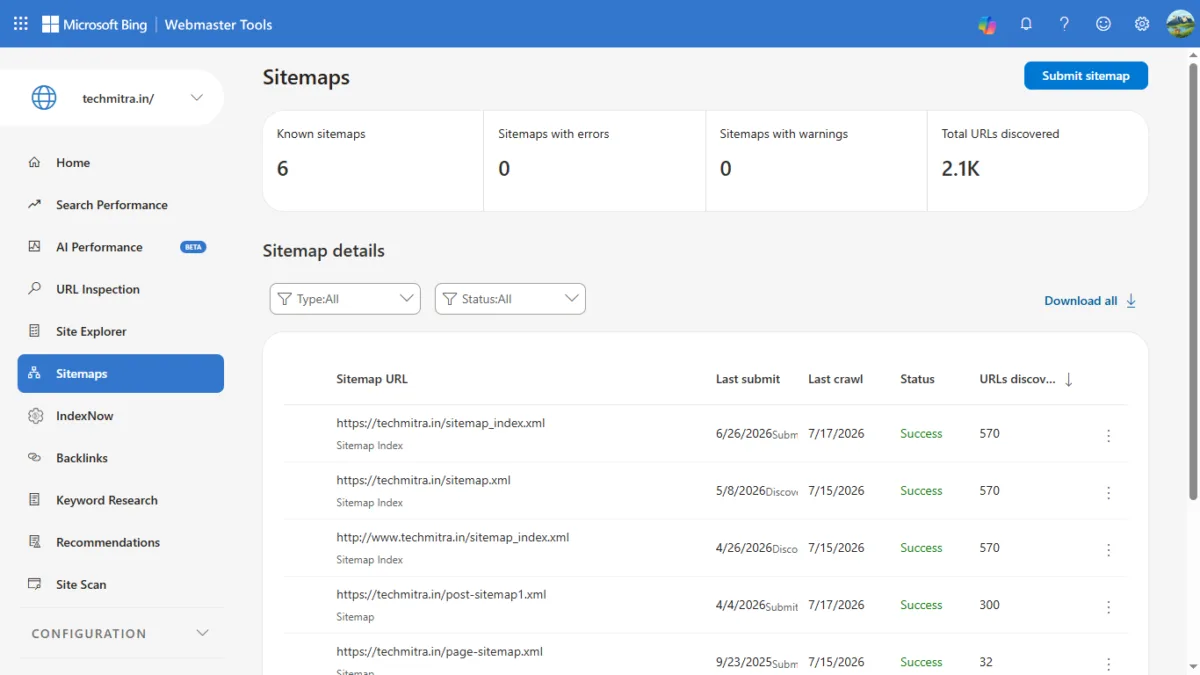This screenshot has height=675, width=1200.
Task: Click the Recommendations icon
Action: click(35, 542)
